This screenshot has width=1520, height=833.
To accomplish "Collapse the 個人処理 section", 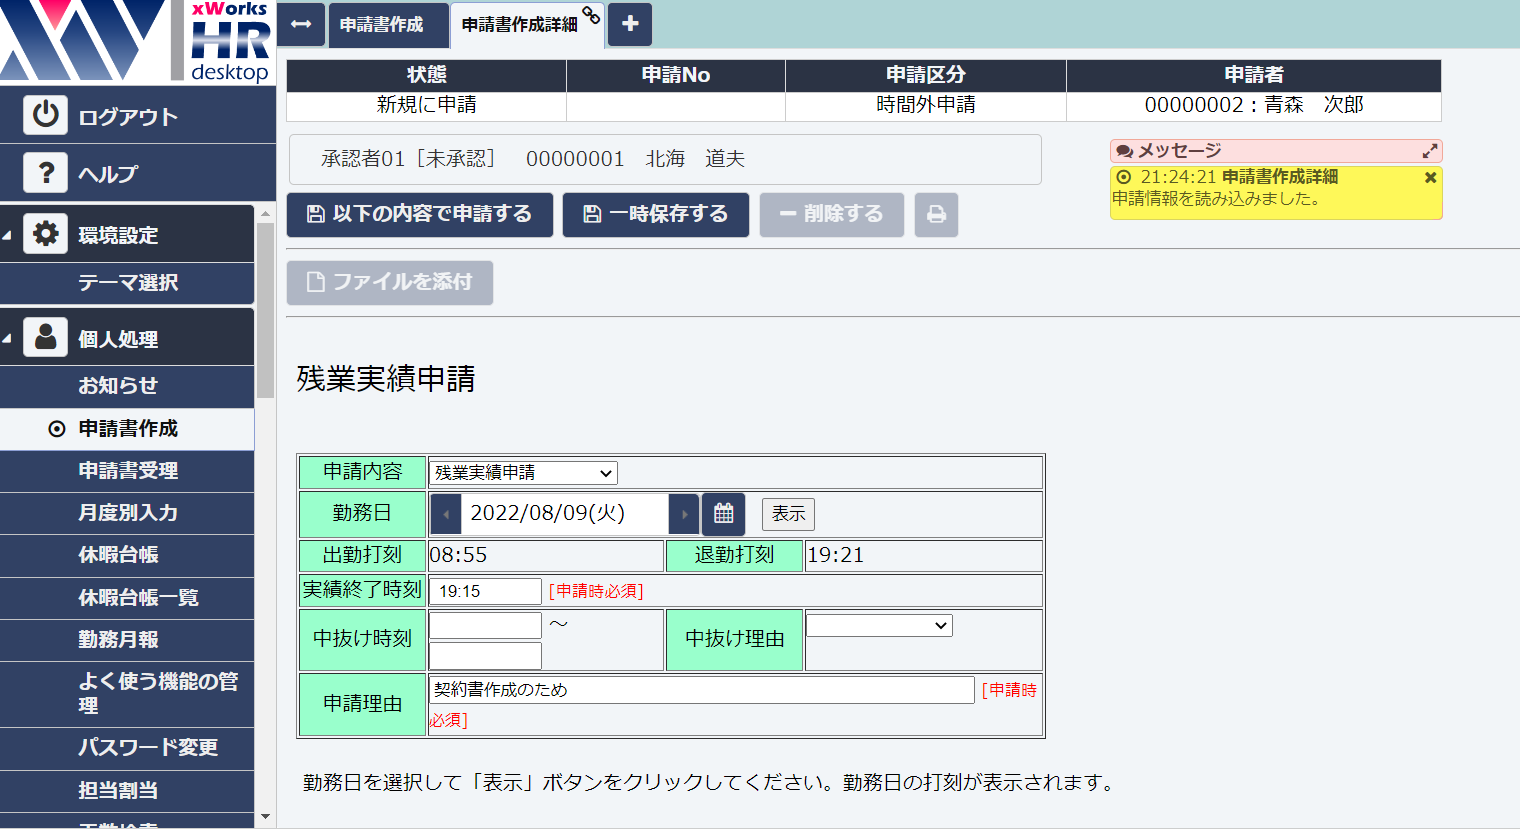I will pos(8,339).
